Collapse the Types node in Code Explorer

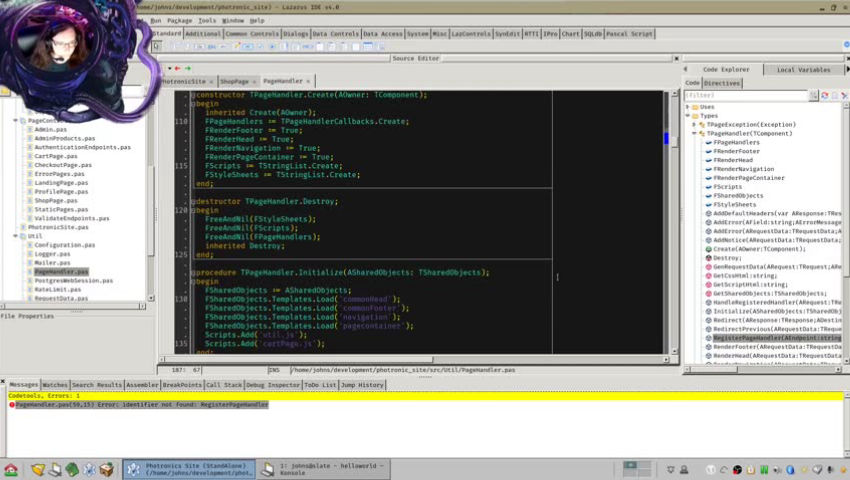coord(688,116)
